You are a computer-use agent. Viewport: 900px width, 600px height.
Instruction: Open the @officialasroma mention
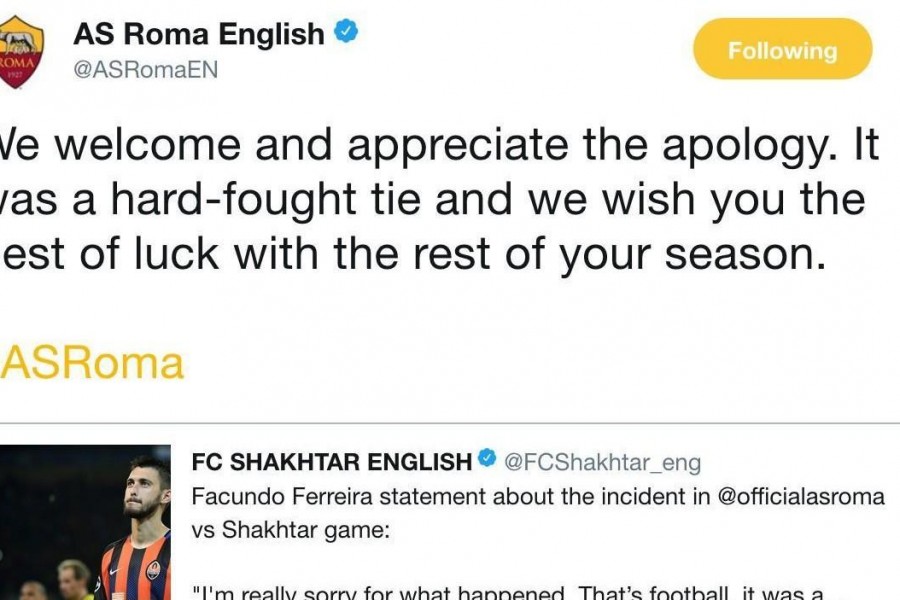(x=801, y=496)
